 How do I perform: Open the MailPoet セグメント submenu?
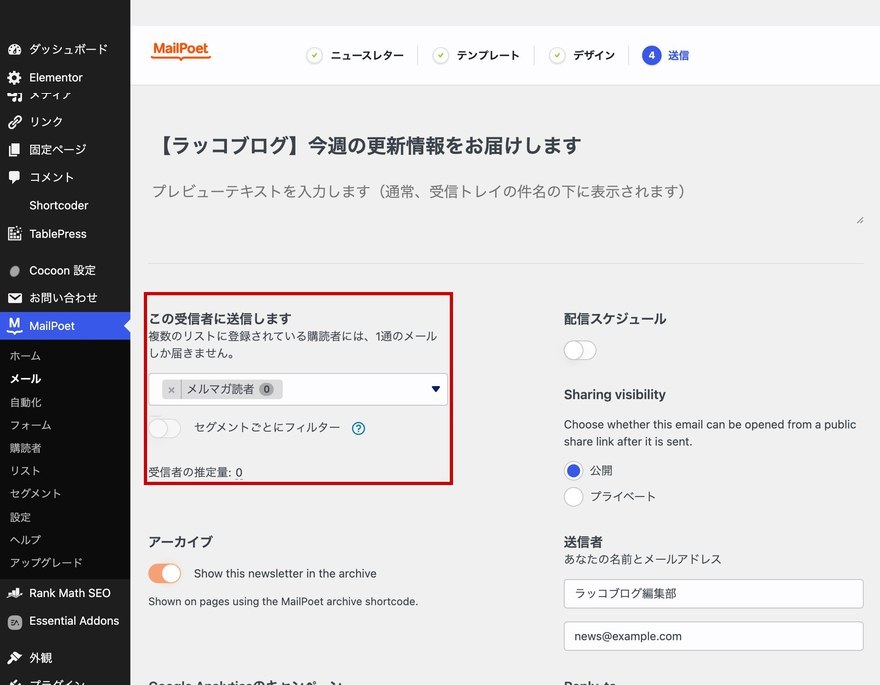pyautogui.click(x=35, y=494)
